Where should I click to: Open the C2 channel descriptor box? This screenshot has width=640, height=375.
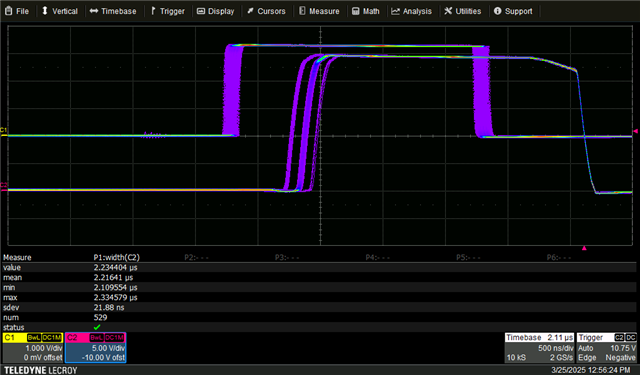(96, 348)
